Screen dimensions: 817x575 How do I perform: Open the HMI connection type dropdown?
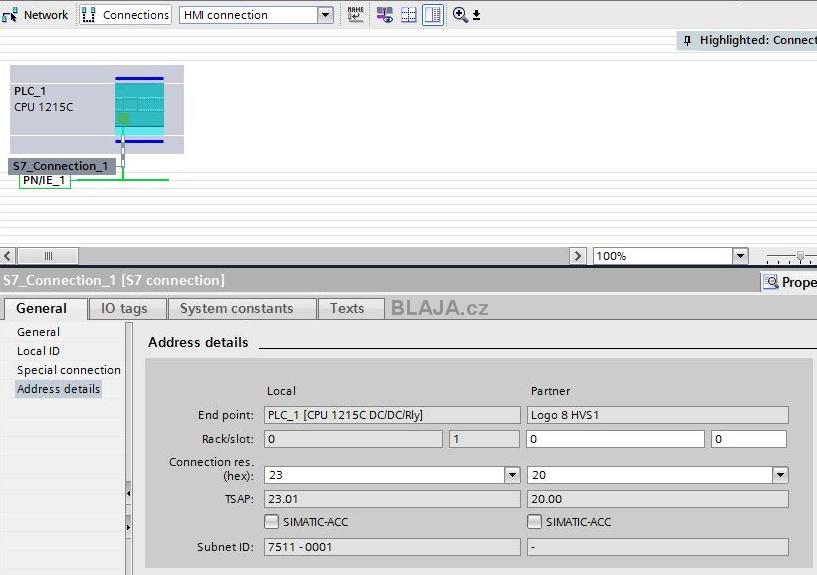pos(325,15)
